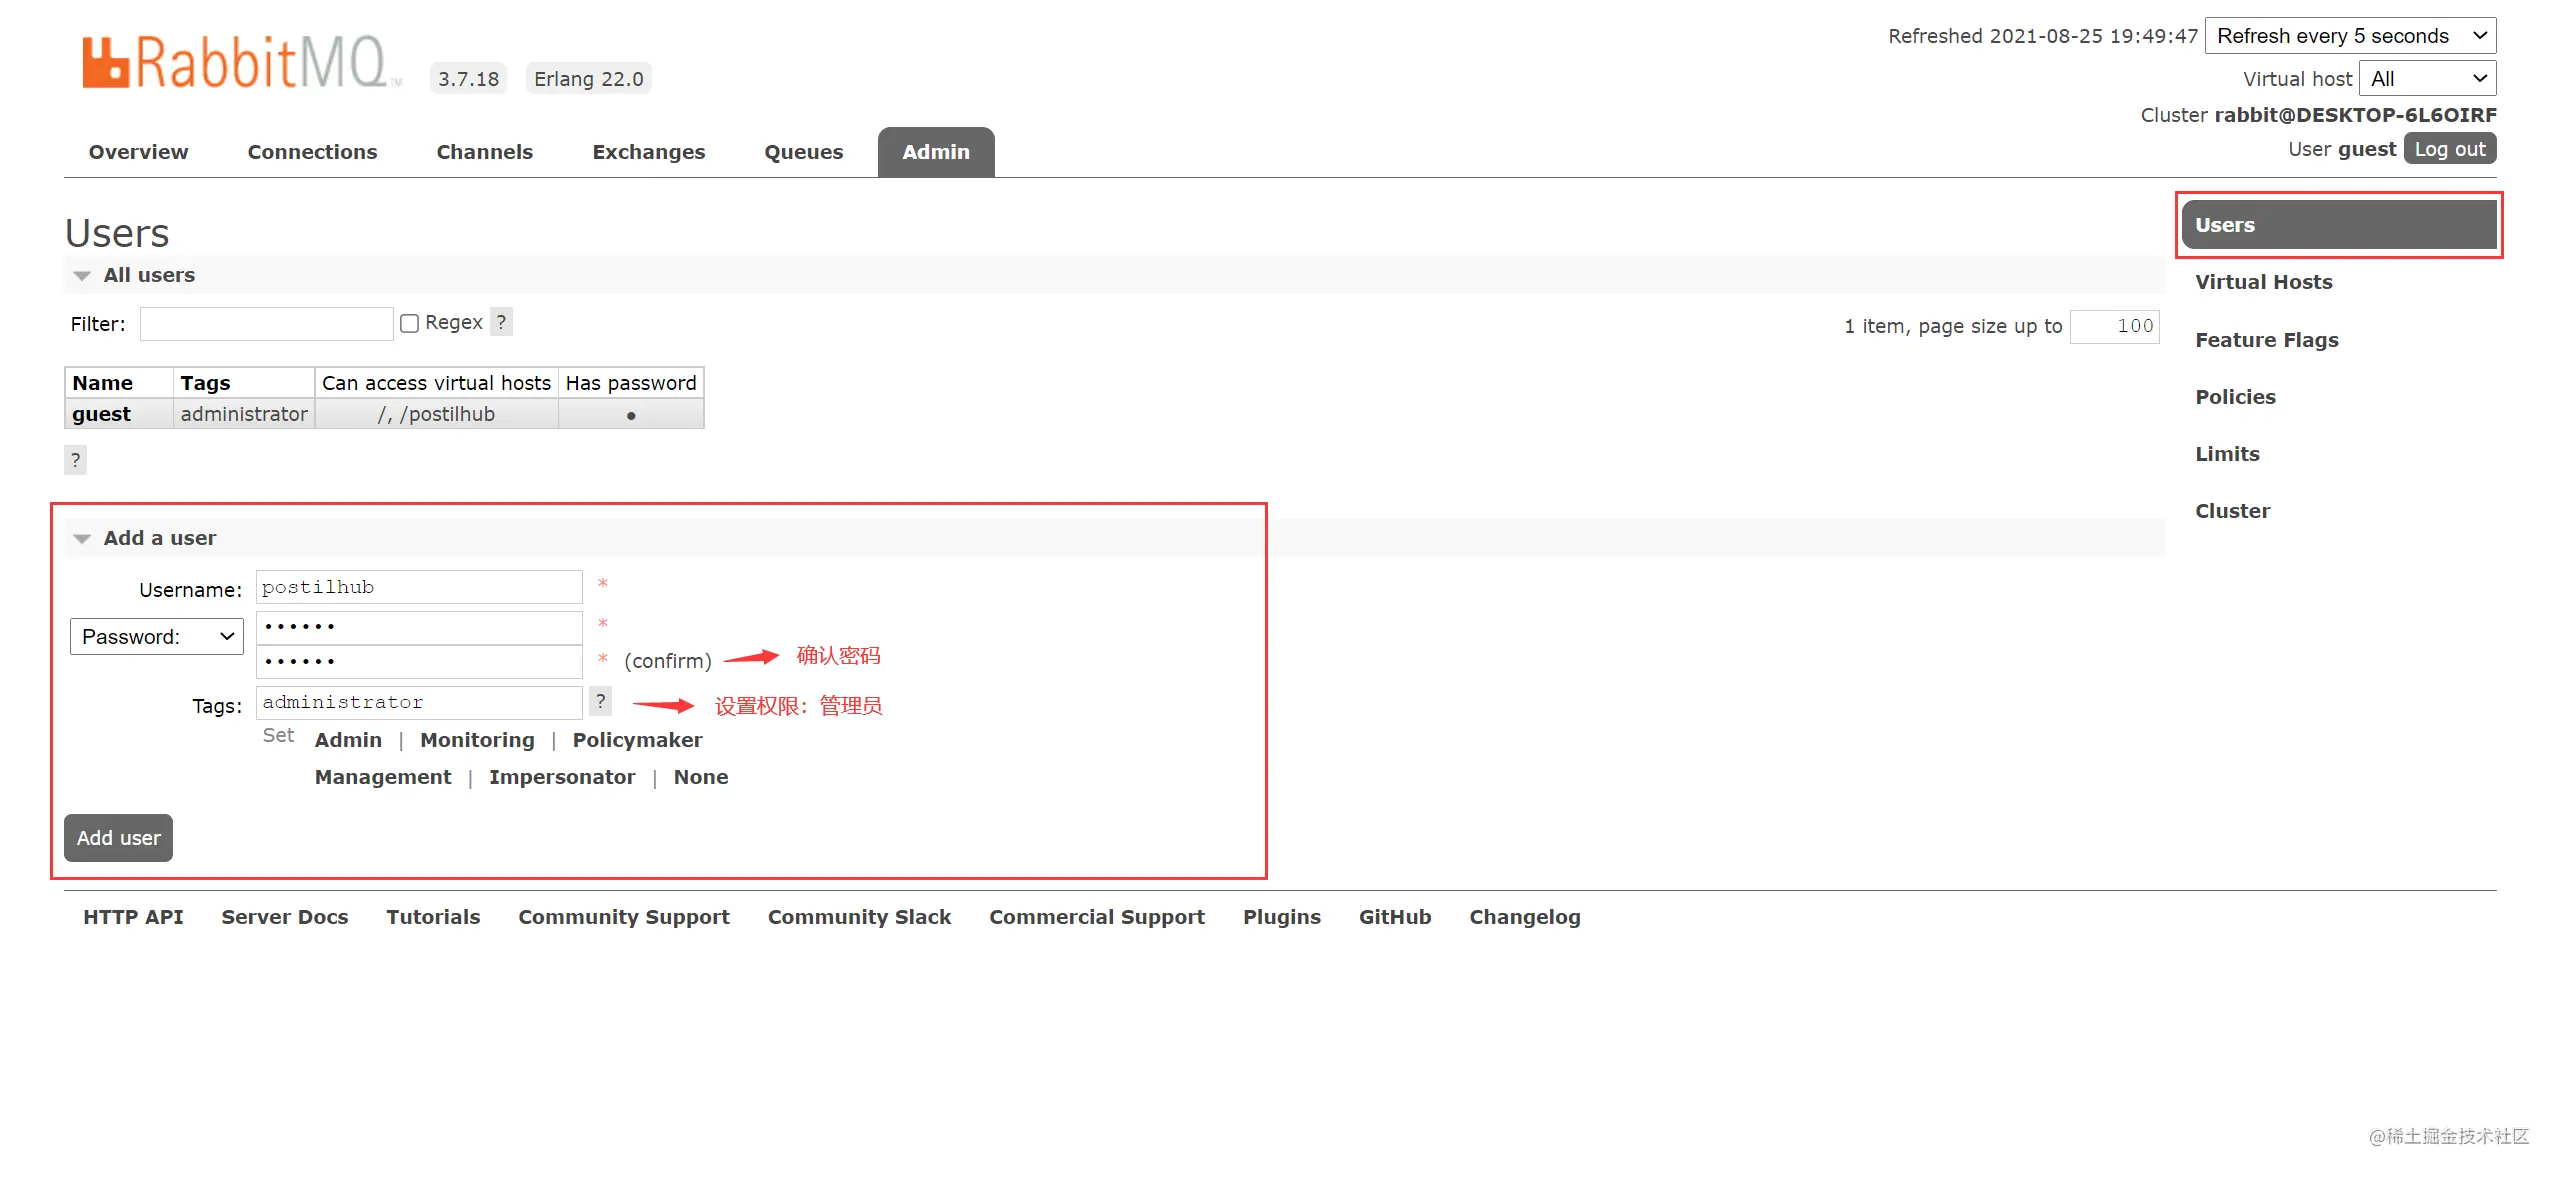Click the '/, /postilhub' virtual hosts cell
Image resolution: width=2560 pixels, height=1177 pixels.
[x=436, y=414]
